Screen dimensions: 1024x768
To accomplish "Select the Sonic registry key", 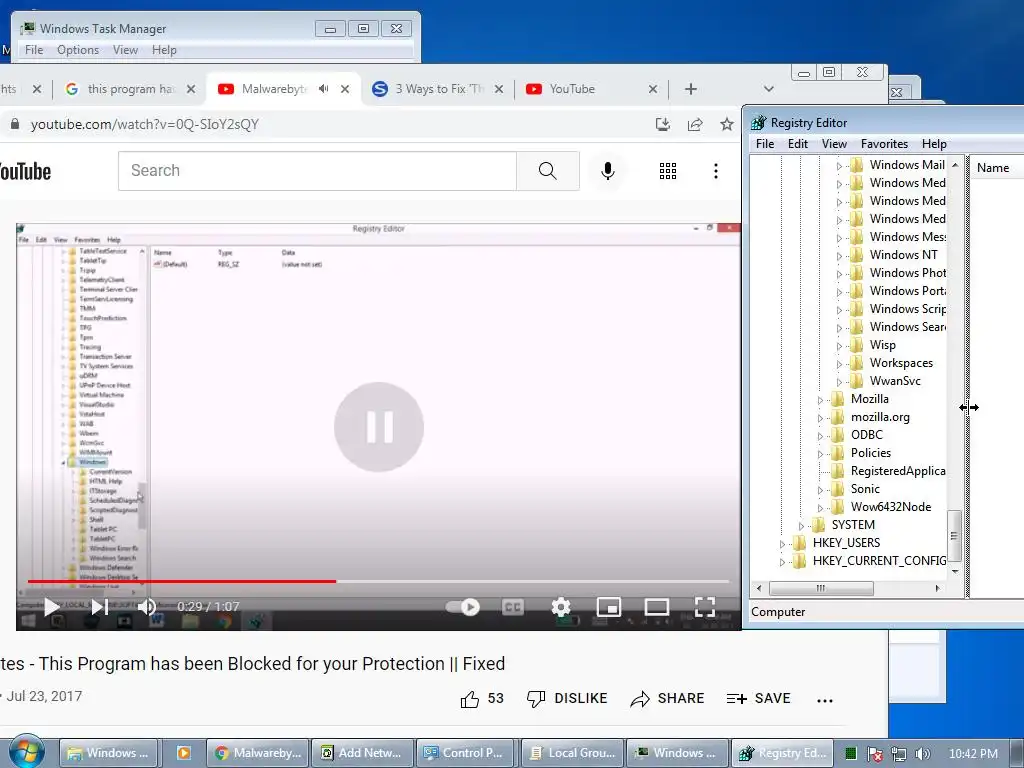I will (x=865, y=488).
